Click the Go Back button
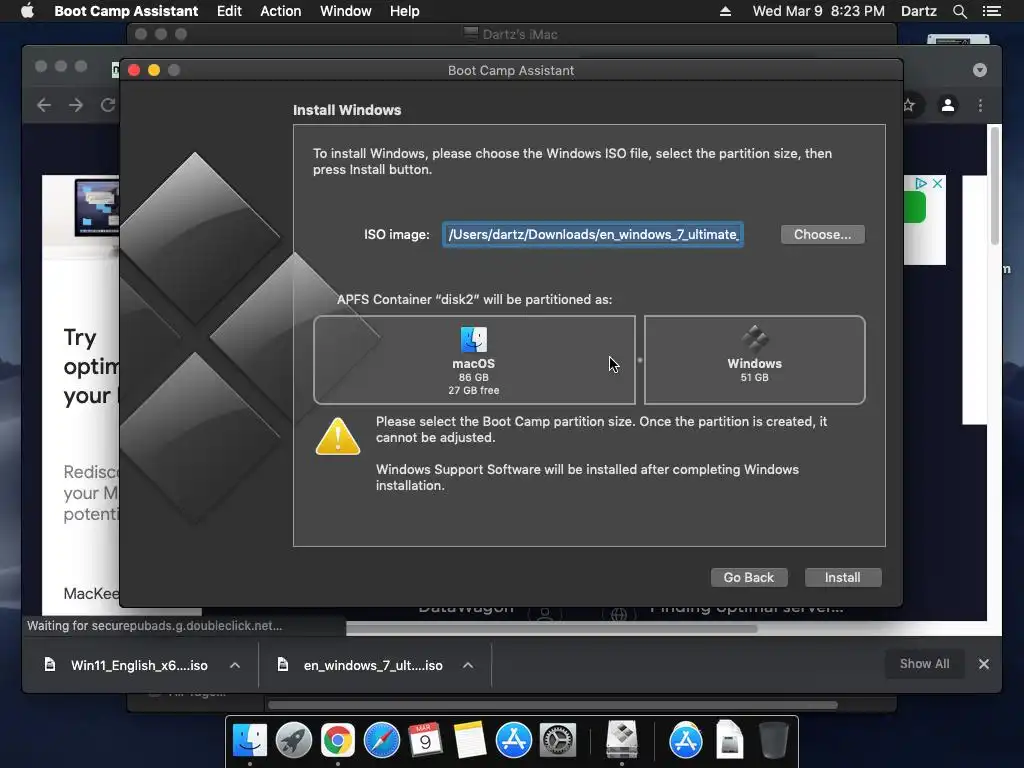1024x768 pixels. [748, 577]
